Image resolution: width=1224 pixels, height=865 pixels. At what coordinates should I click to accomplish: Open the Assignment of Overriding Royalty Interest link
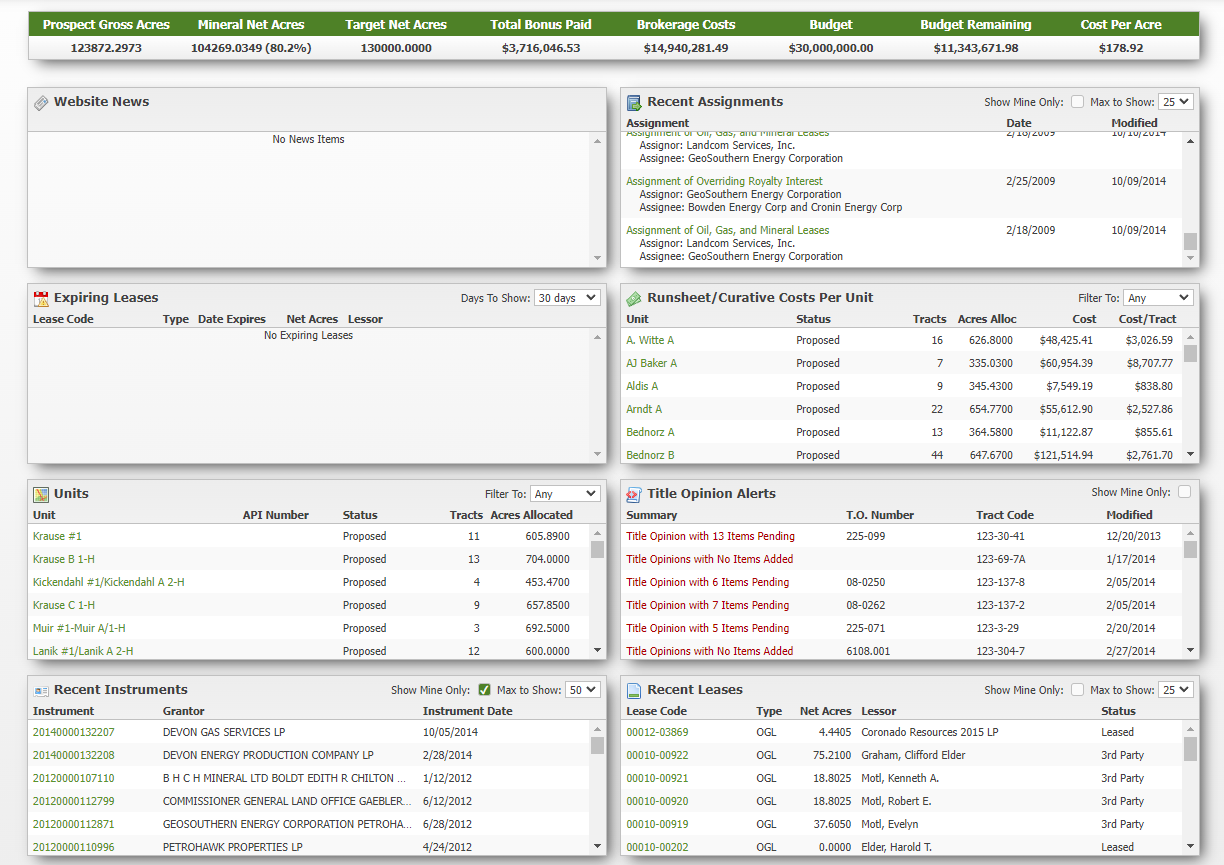pyautogui.click(x=724, y=181)
